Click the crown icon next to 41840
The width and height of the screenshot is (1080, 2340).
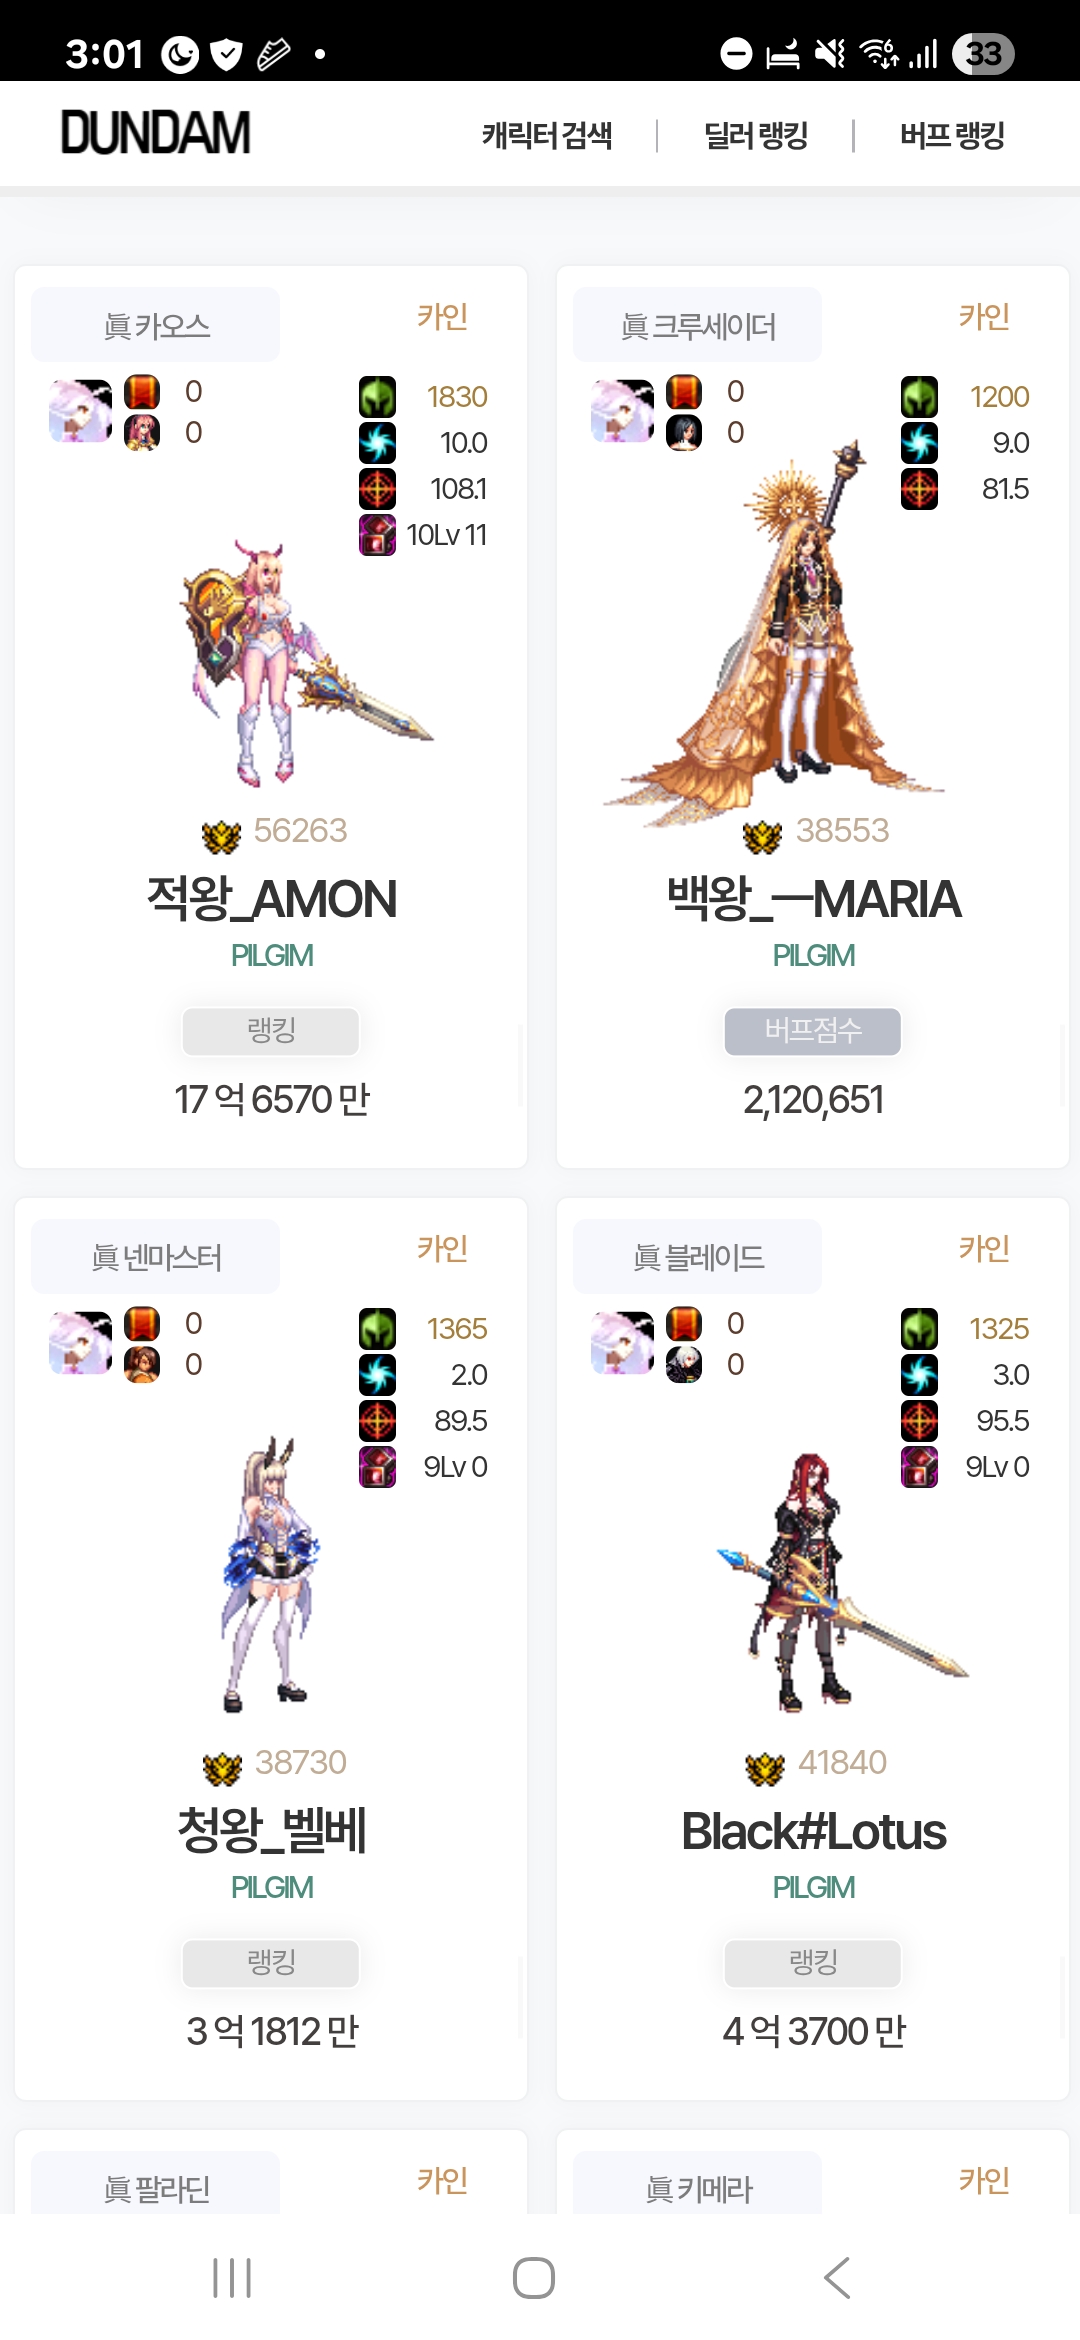click(765, 1768)
